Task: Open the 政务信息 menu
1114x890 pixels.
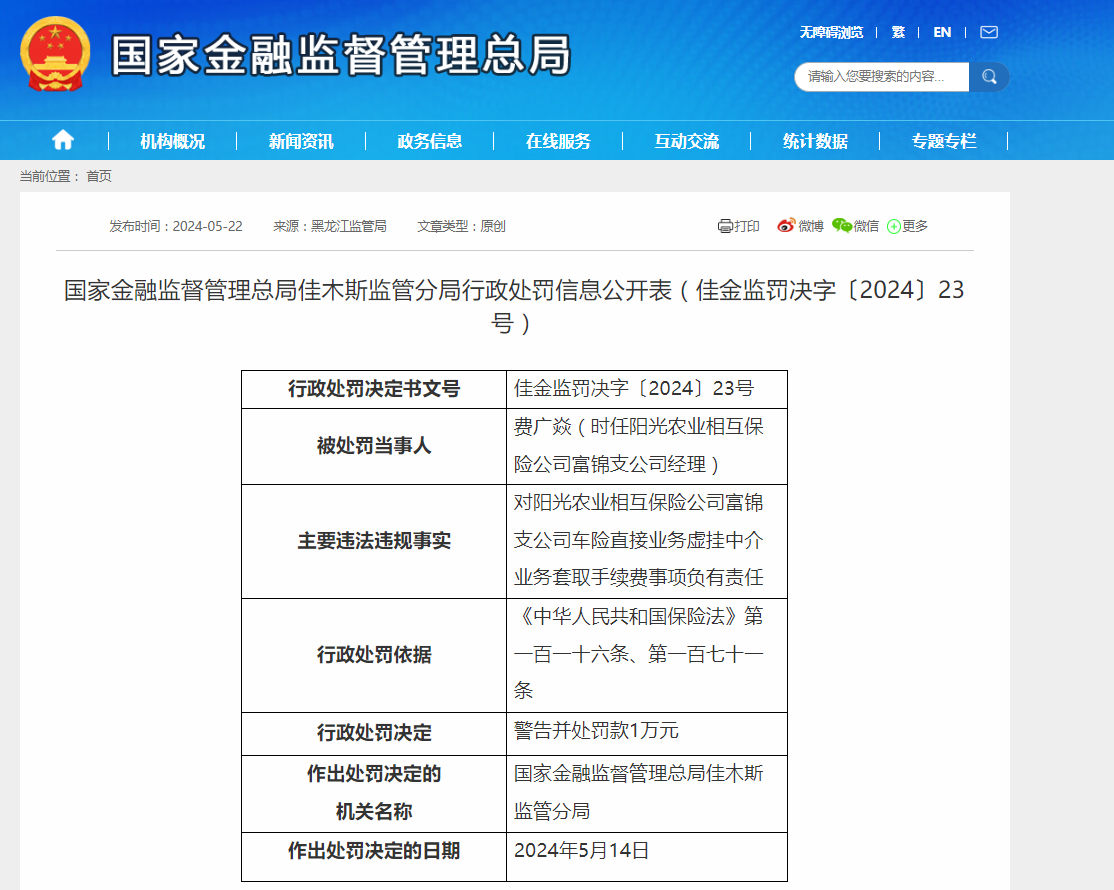Action: (x=429, y=141)
